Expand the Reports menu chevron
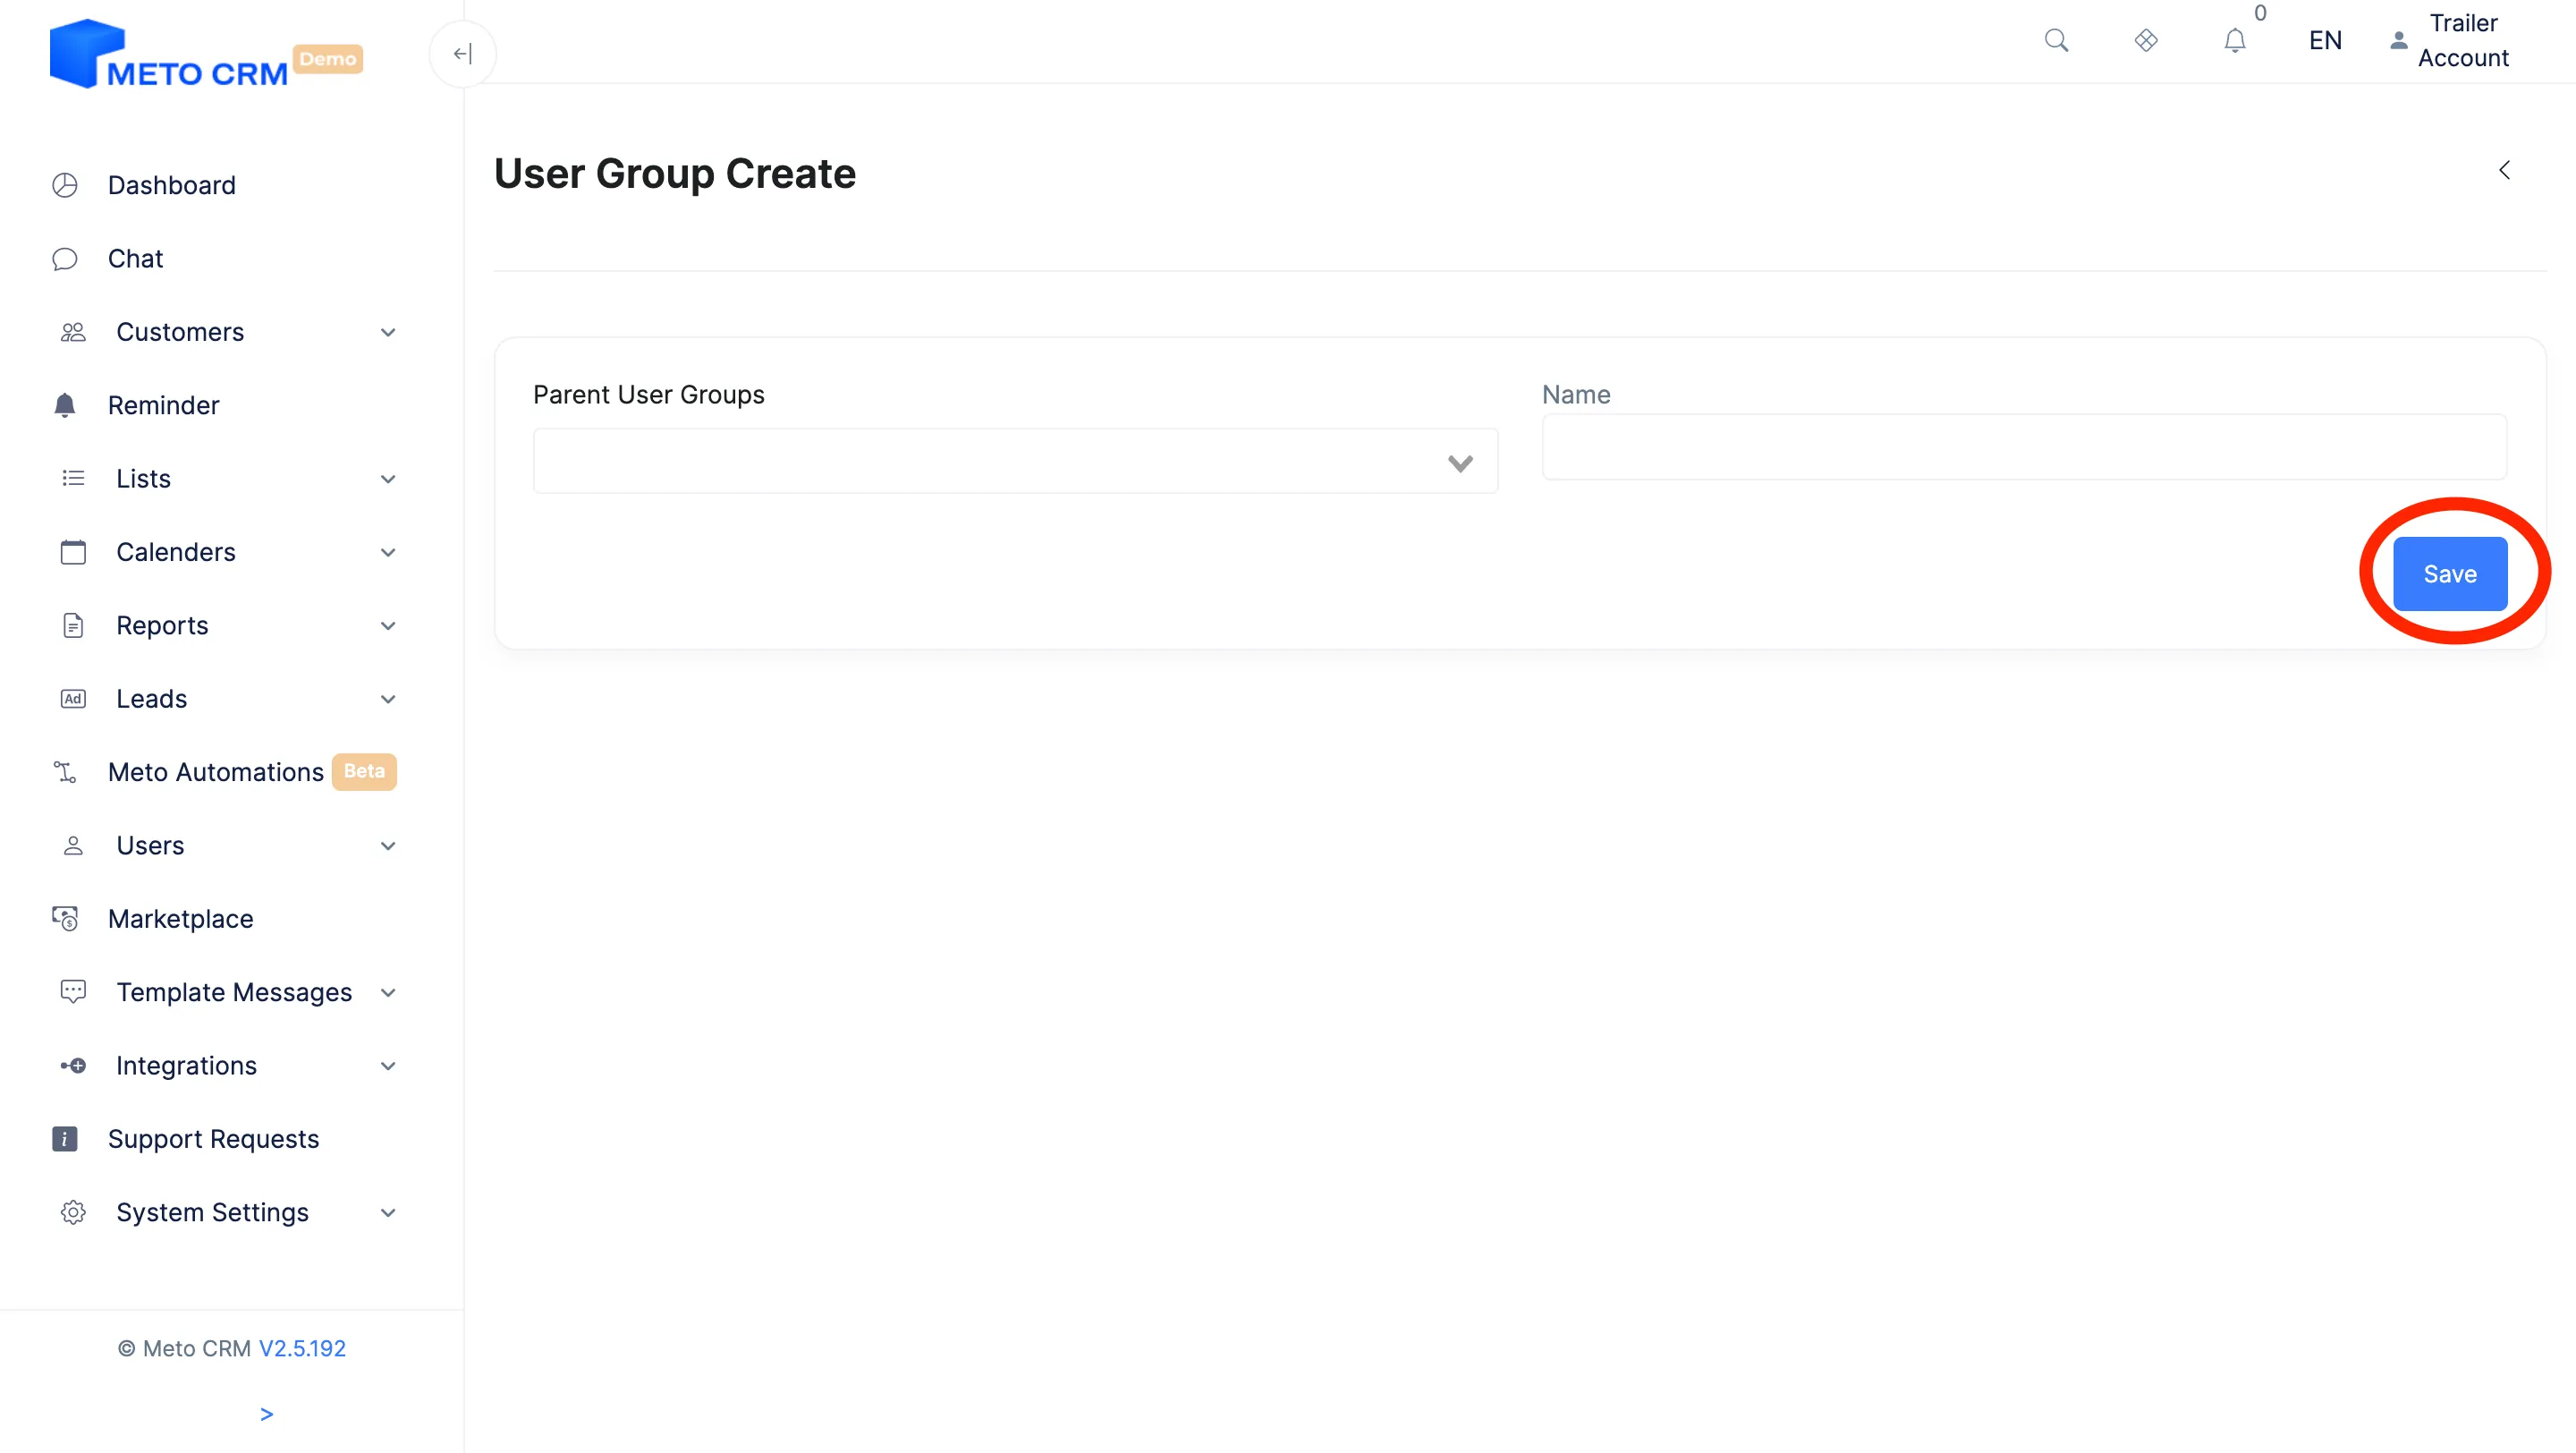This screenshot has height=1453, width=2576. [x=388, y=626]
